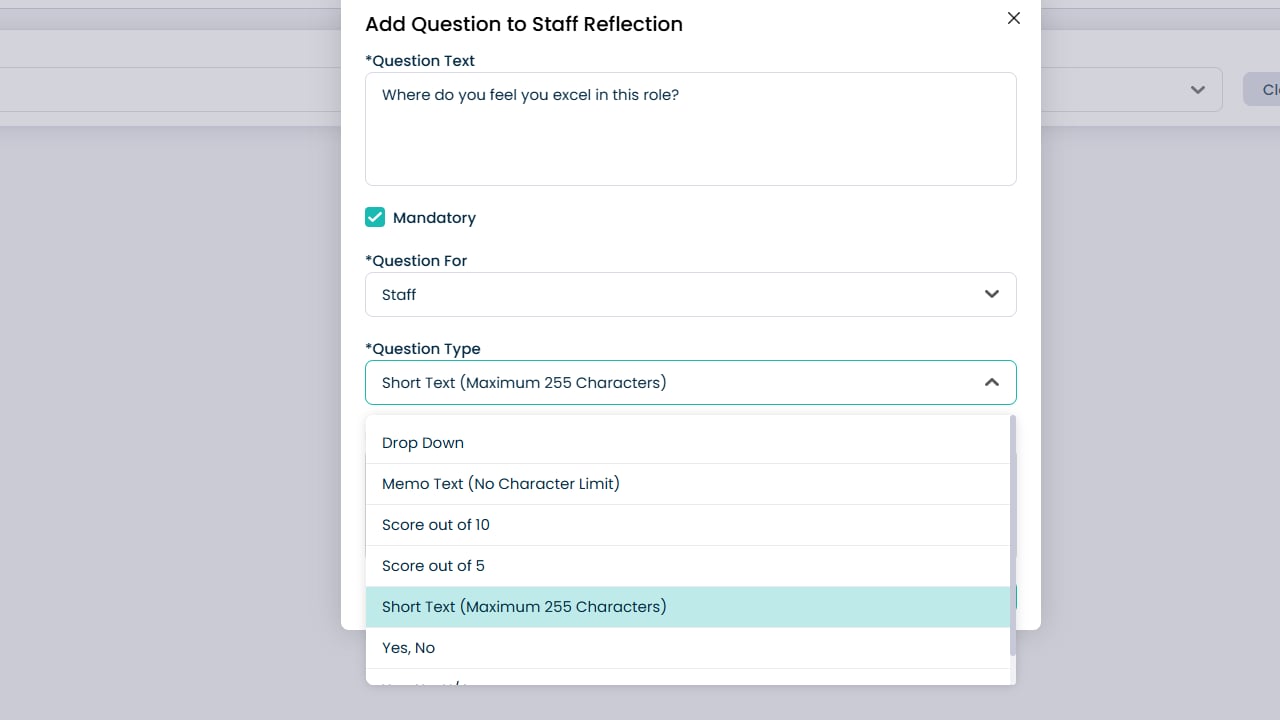Collapse the Question Type dropdown
Image resolution: width=1280 pixels, height=720 pixels.
tap(690, 383)
